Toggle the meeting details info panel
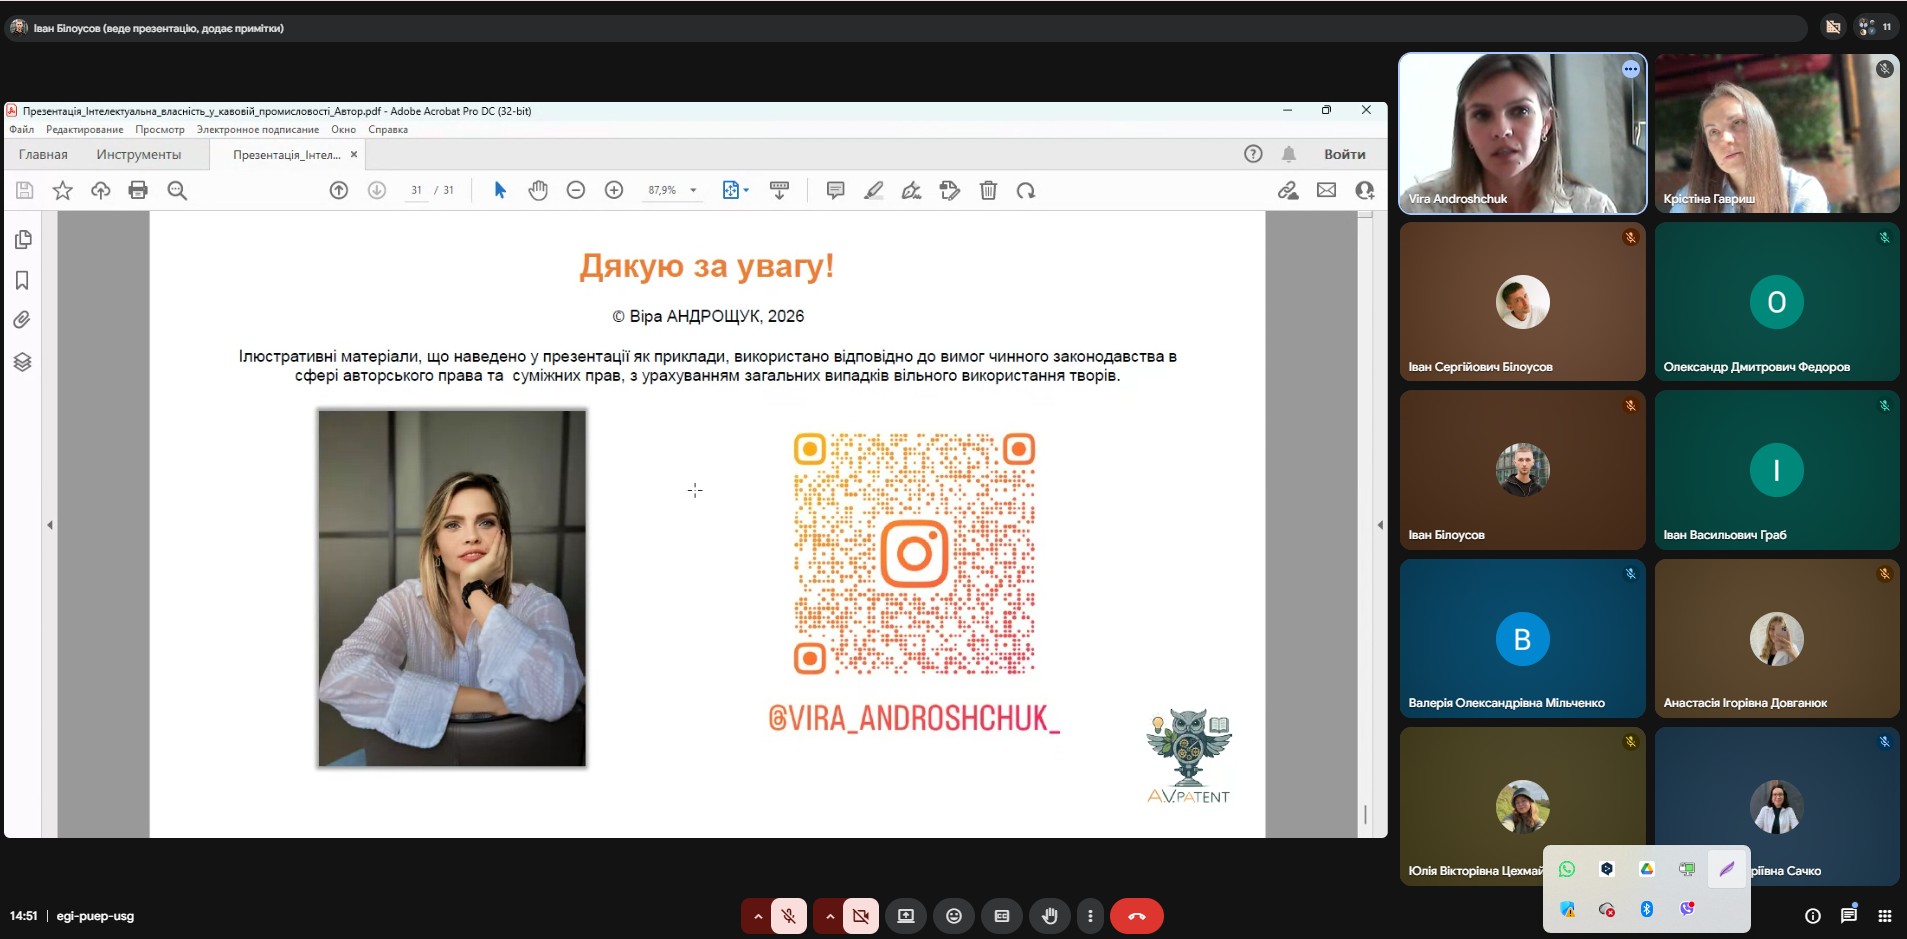Screen dimensions: 1907x939 pos(1812,916)
